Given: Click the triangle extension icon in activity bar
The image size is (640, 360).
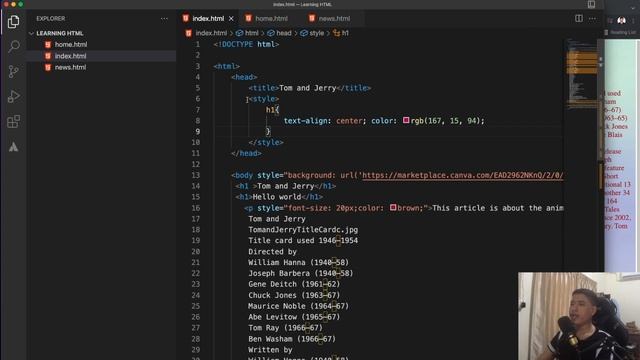Looking at the screenshot, I should [13, 147].
